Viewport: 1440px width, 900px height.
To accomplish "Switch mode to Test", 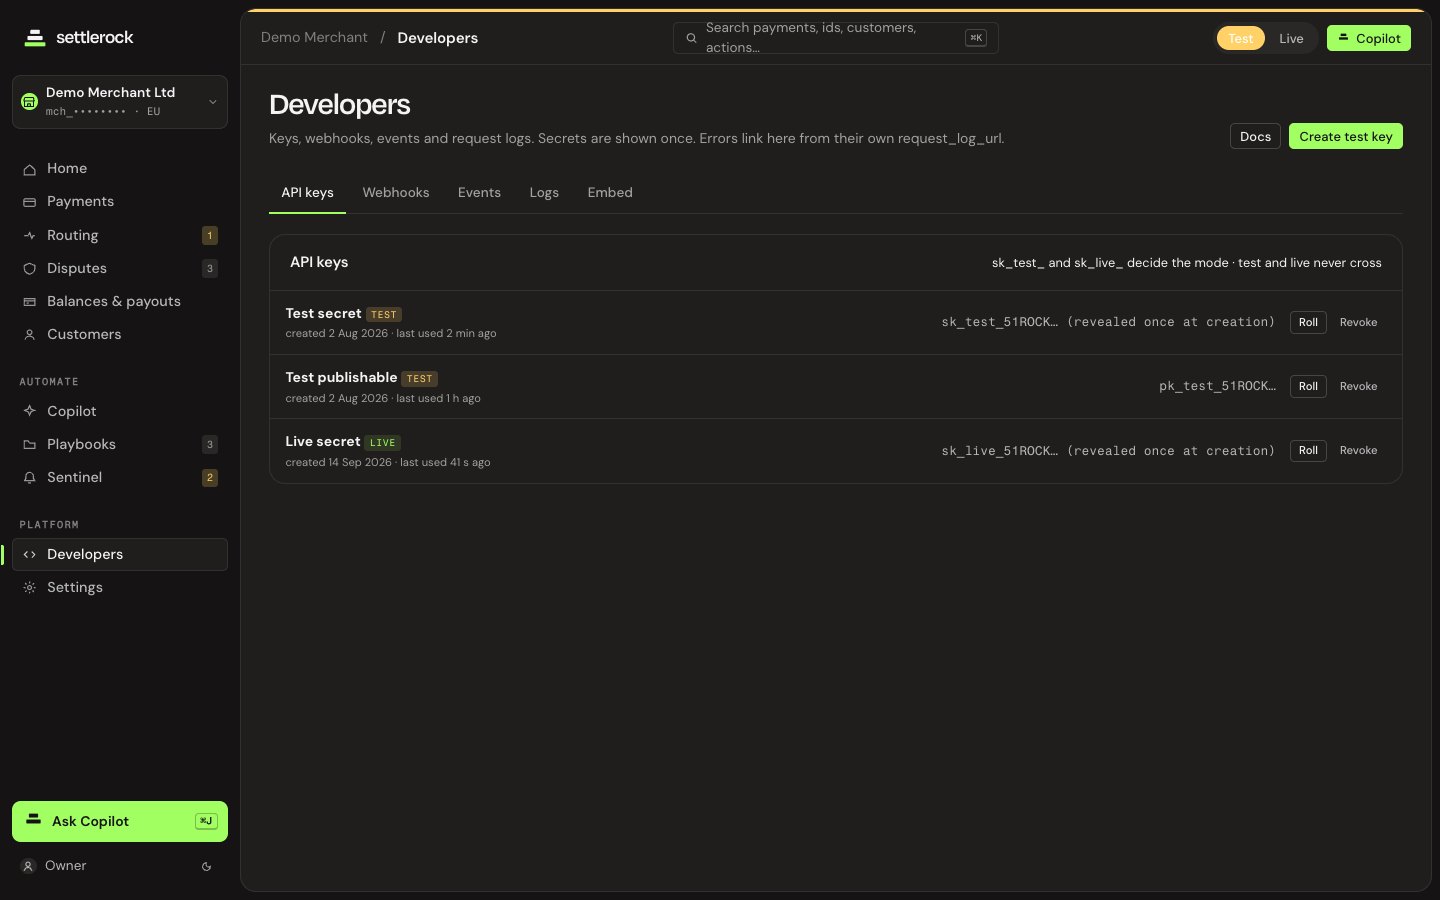I will point(1240,38).
